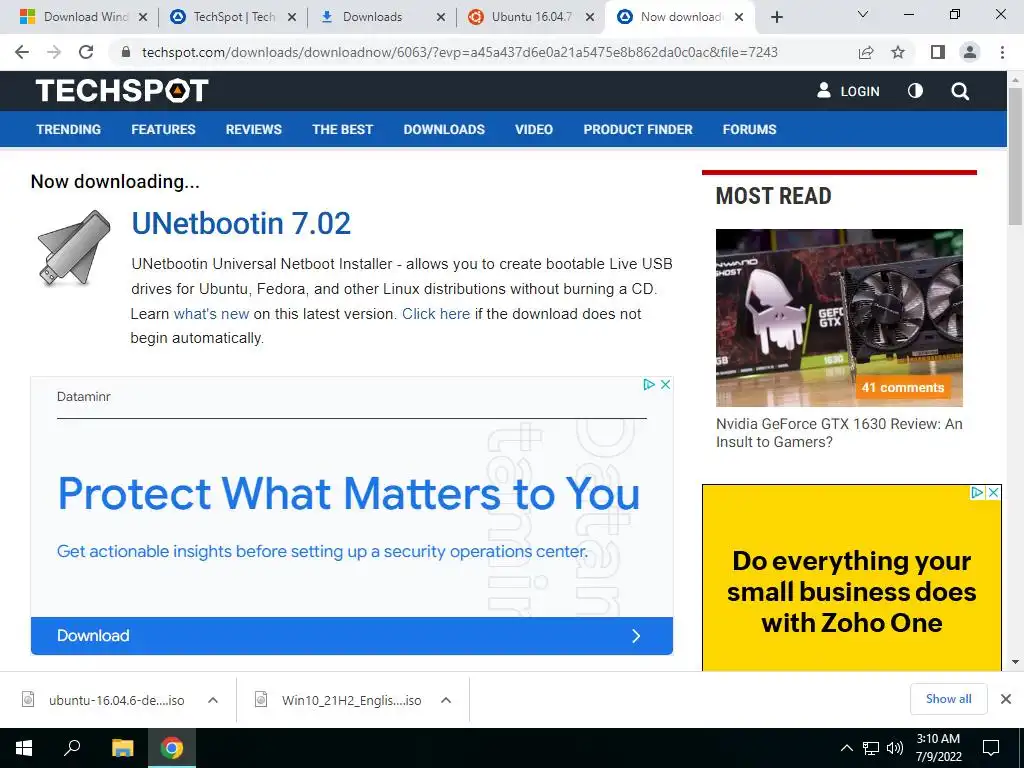The height and width of the screenshot is (768, 1024).
Task: Bookmark this page with star icon
Action: click(x=898, y=52)
